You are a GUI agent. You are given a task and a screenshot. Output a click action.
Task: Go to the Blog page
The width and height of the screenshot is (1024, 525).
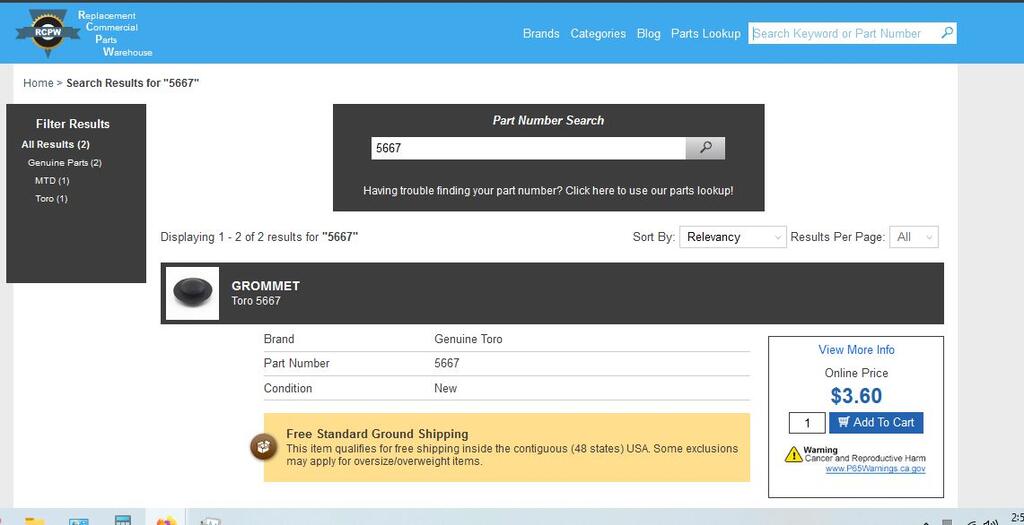pyautogui.click(x=648, y=33)
